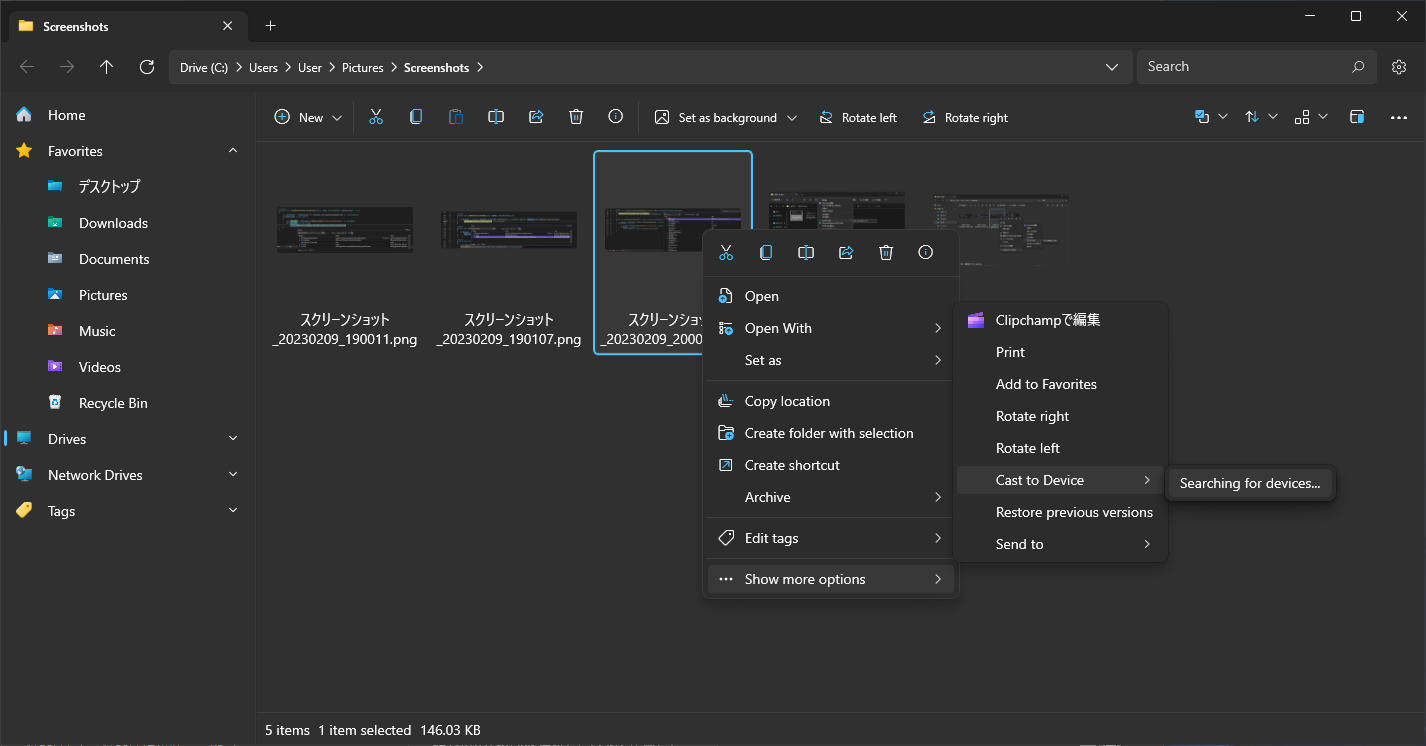Delete the screenshot via trash icon
Image resolution: width=1426 pixels, height=746 pixels.
pos(886,252)
